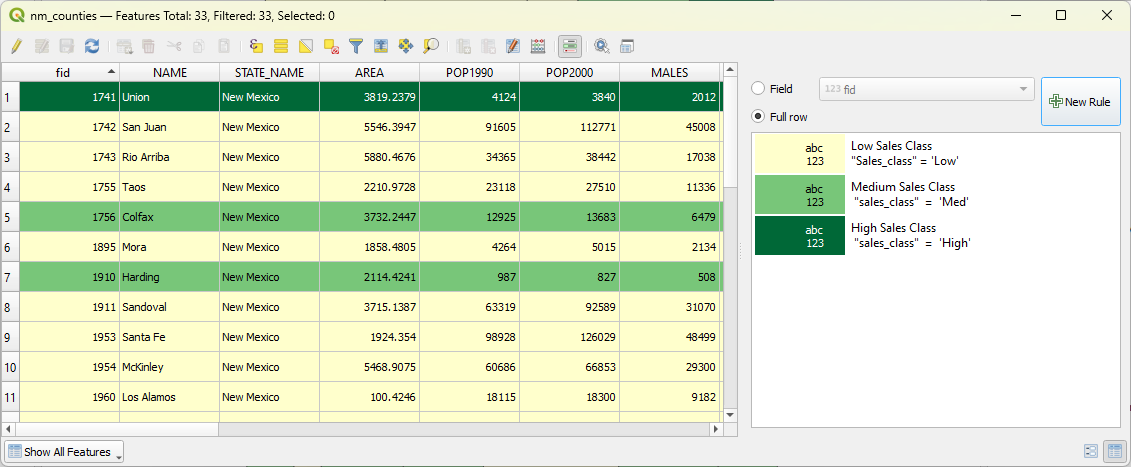
Task: Open the actions icon
Action: tap(602, 46)
